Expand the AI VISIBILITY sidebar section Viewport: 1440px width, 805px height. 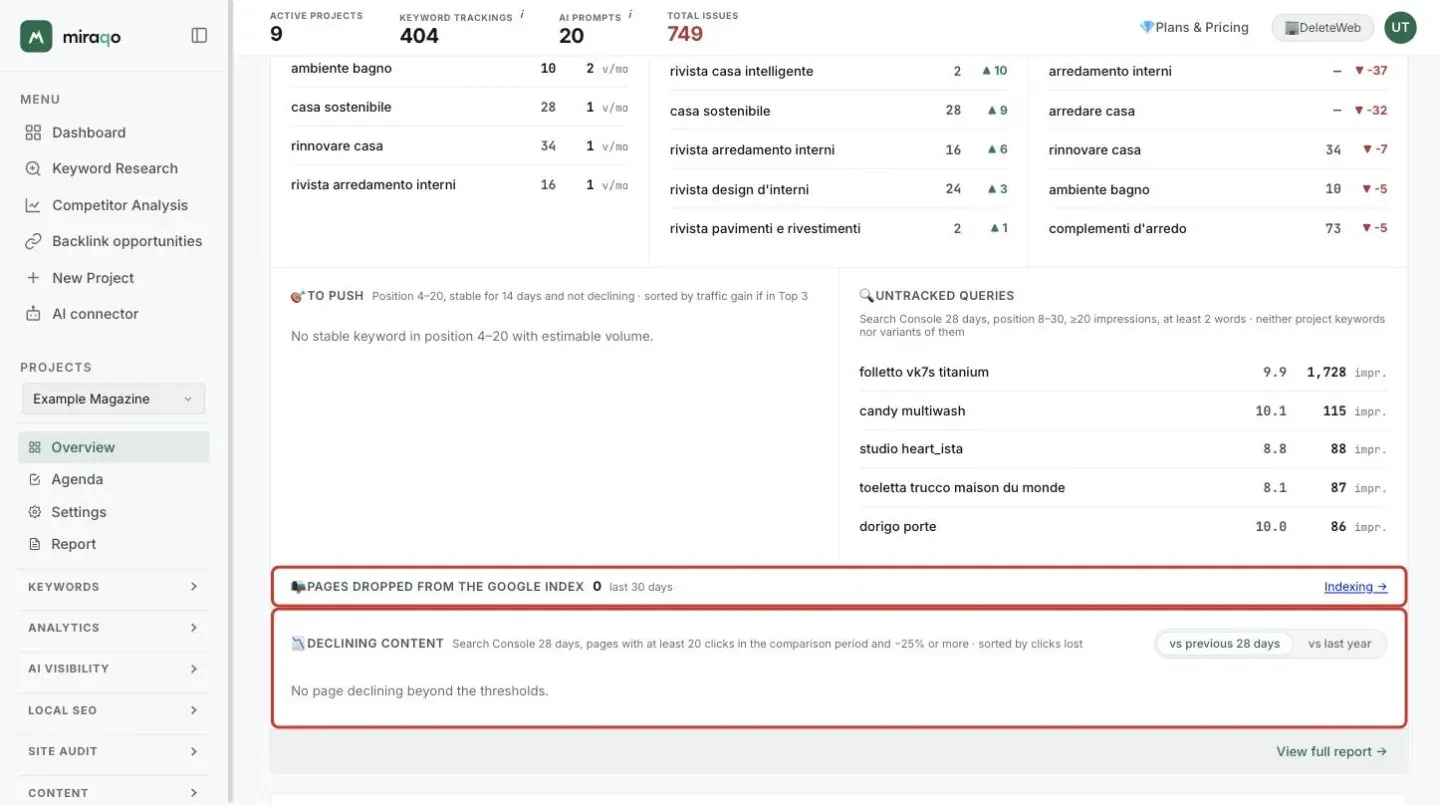click(x=113, y=669)
